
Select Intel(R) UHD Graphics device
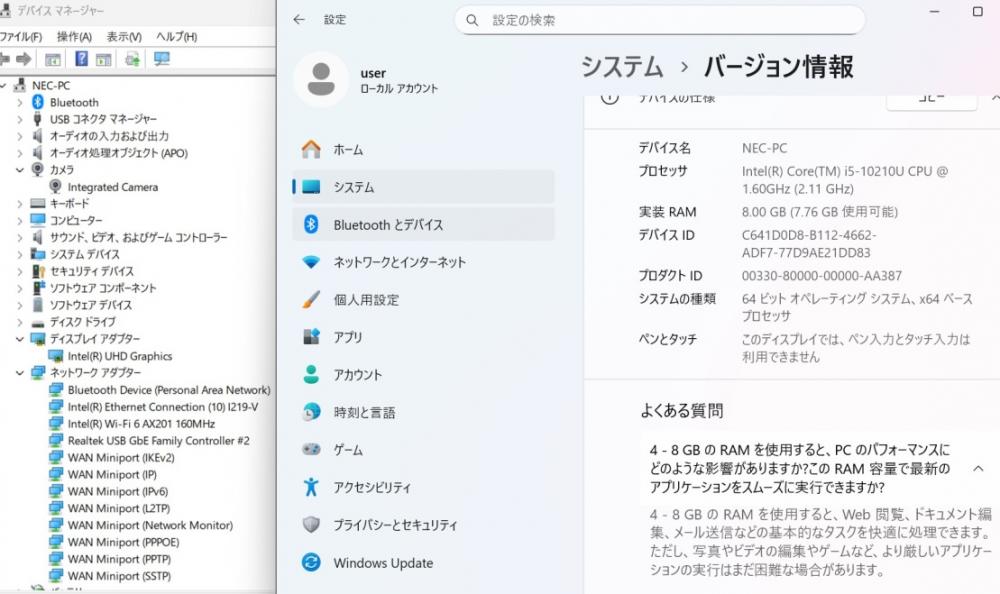[119, 356]
